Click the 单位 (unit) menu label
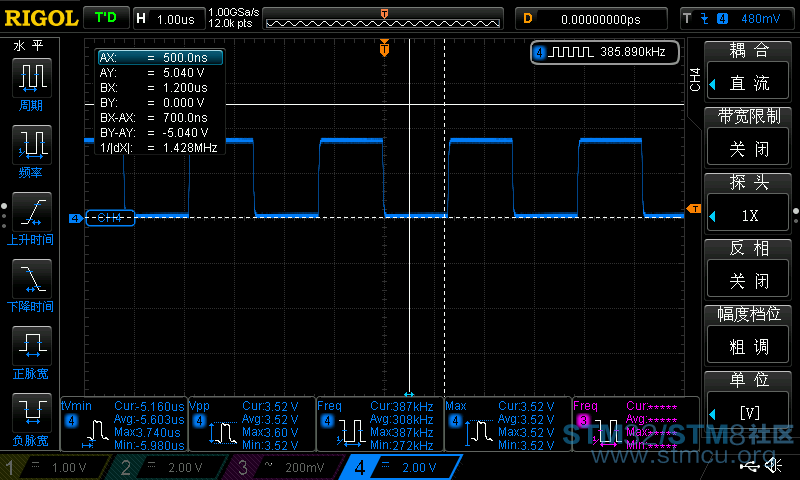The width and height of the screenshot is (800, 480). coord(748,380)
